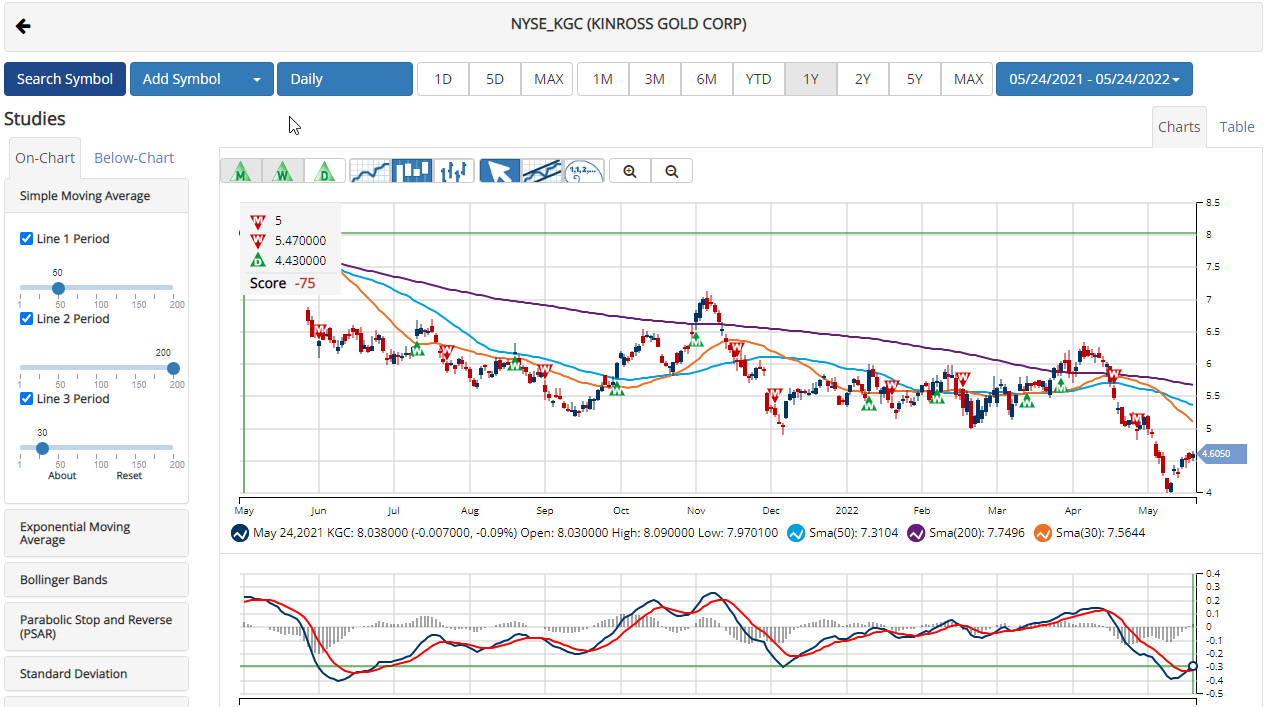
Task: Set range to 6M
Action: tap(707, 79)
